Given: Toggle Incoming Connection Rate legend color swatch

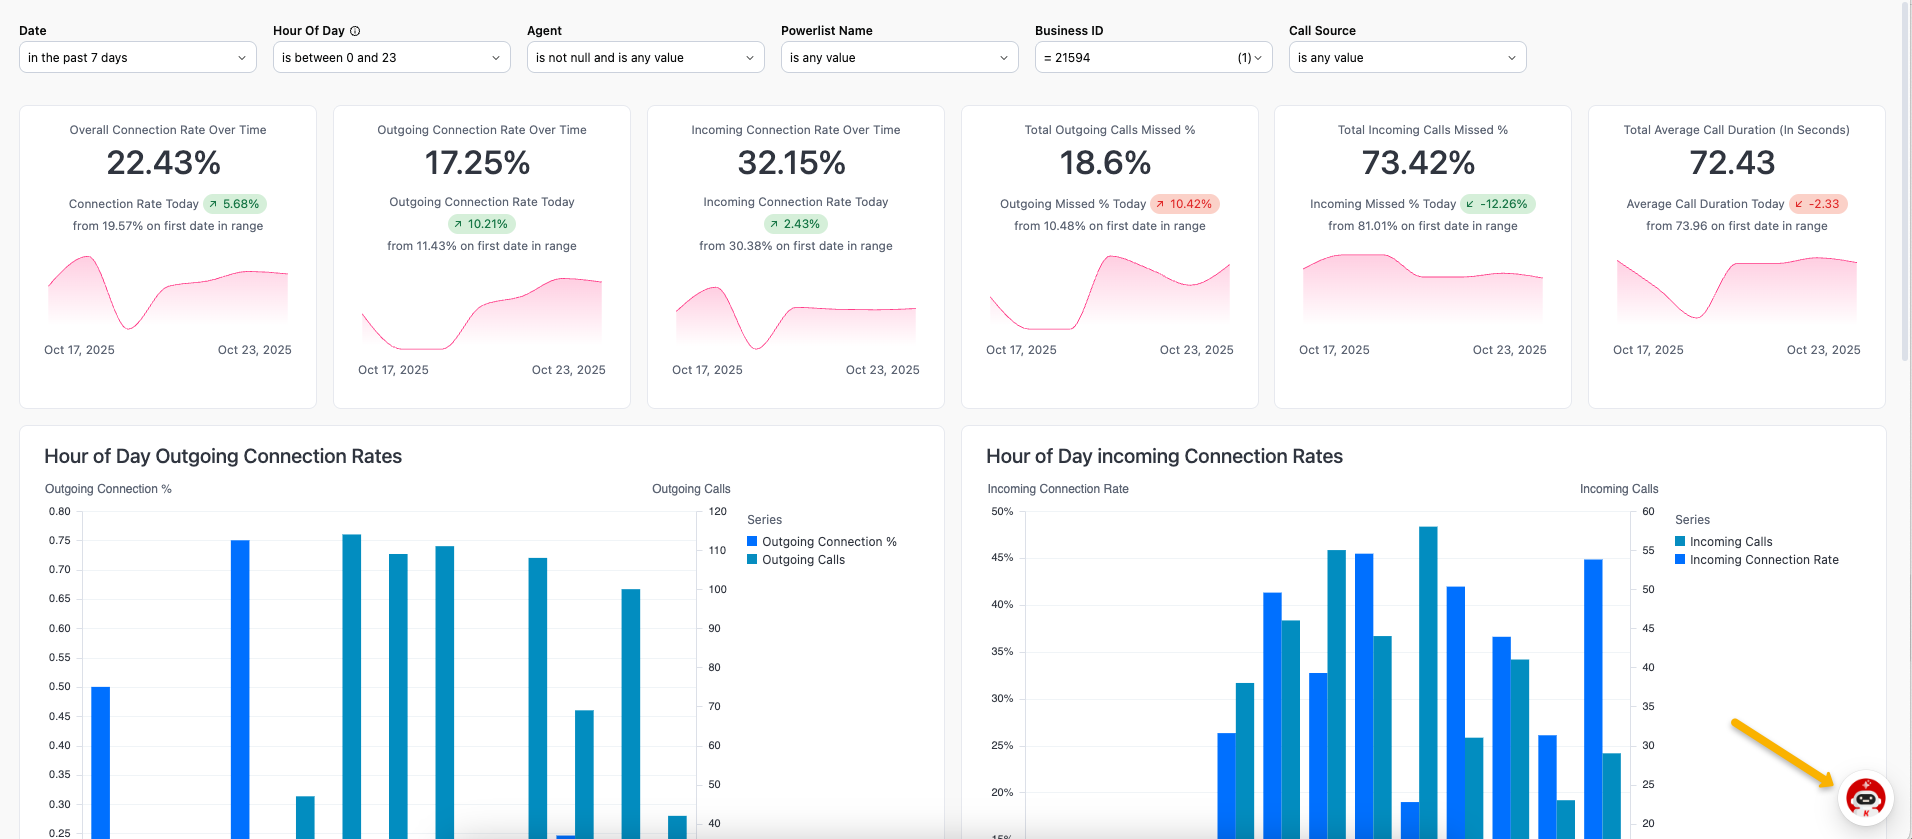Looking at the screenshot, I should 1680,560.
